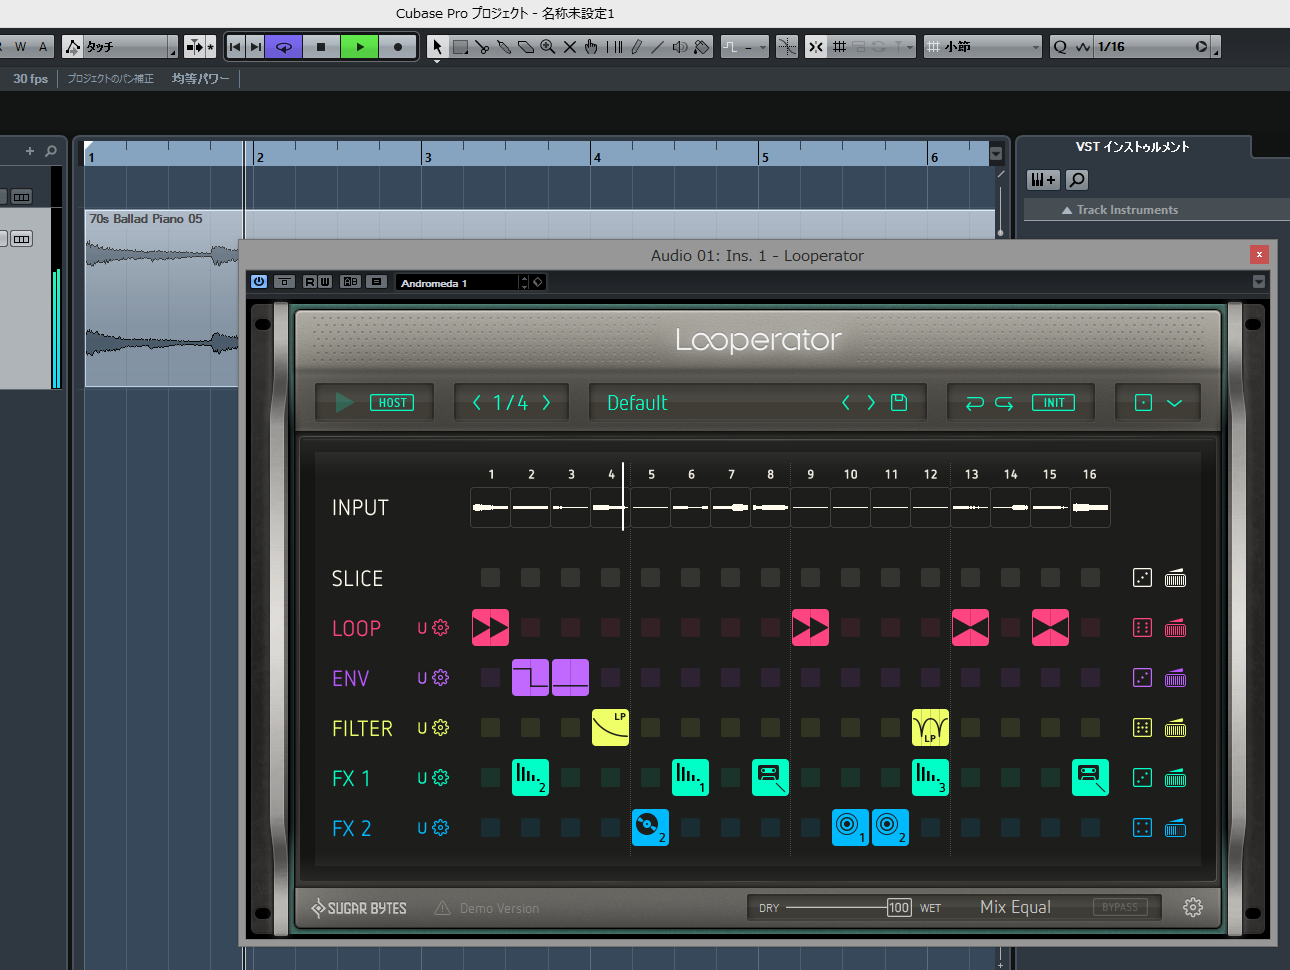Click the preset browser diamond icon
Image resolution: width=1290 pixels, height=970 pixels.
pos(538,282)
